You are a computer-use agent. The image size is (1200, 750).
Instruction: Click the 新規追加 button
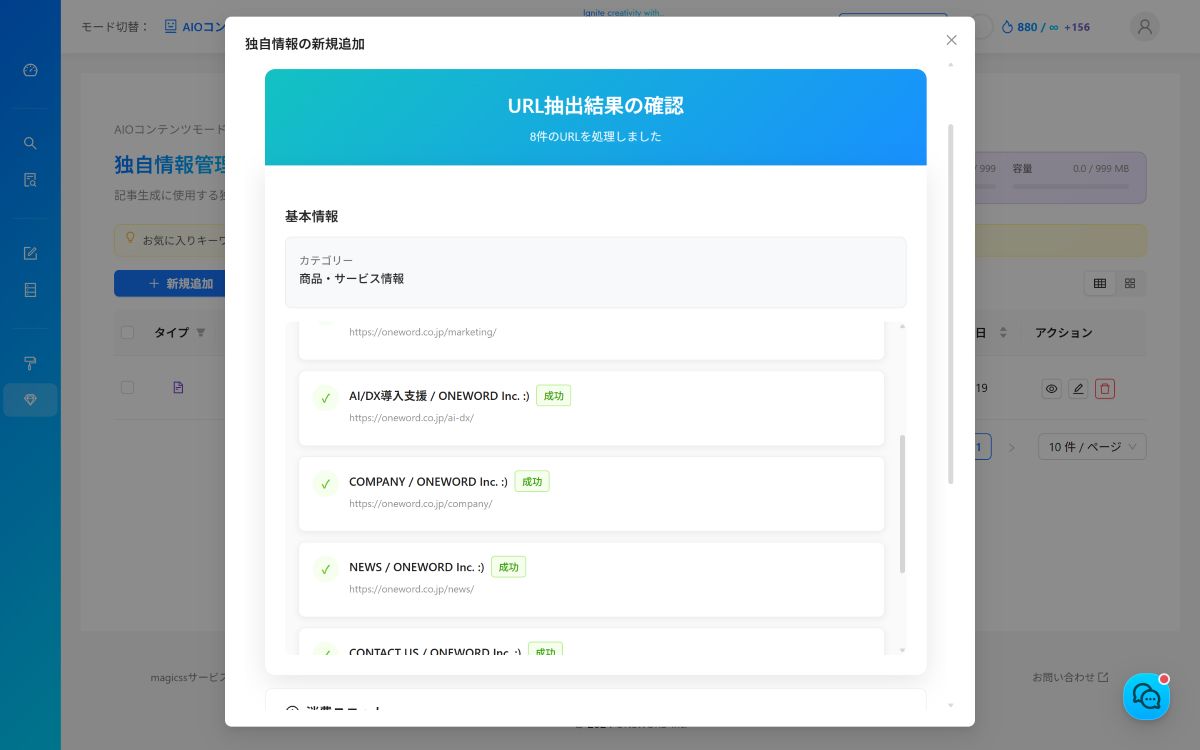[179, 283]
